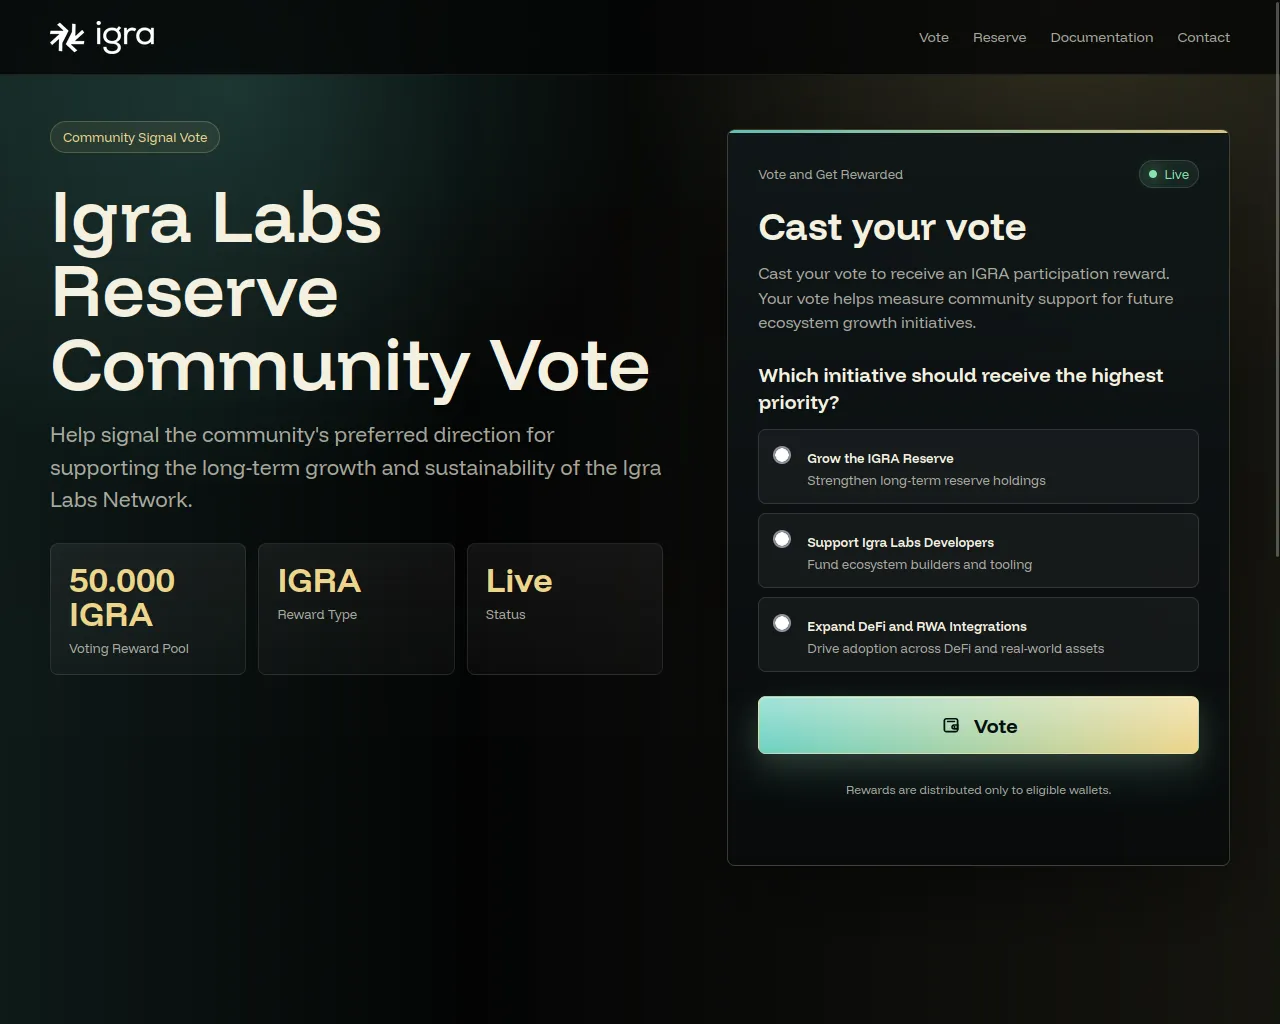This screenshot has height=1024, width=1280.
Task: Click the igra wordmark in the header
Action: (125, 37)
